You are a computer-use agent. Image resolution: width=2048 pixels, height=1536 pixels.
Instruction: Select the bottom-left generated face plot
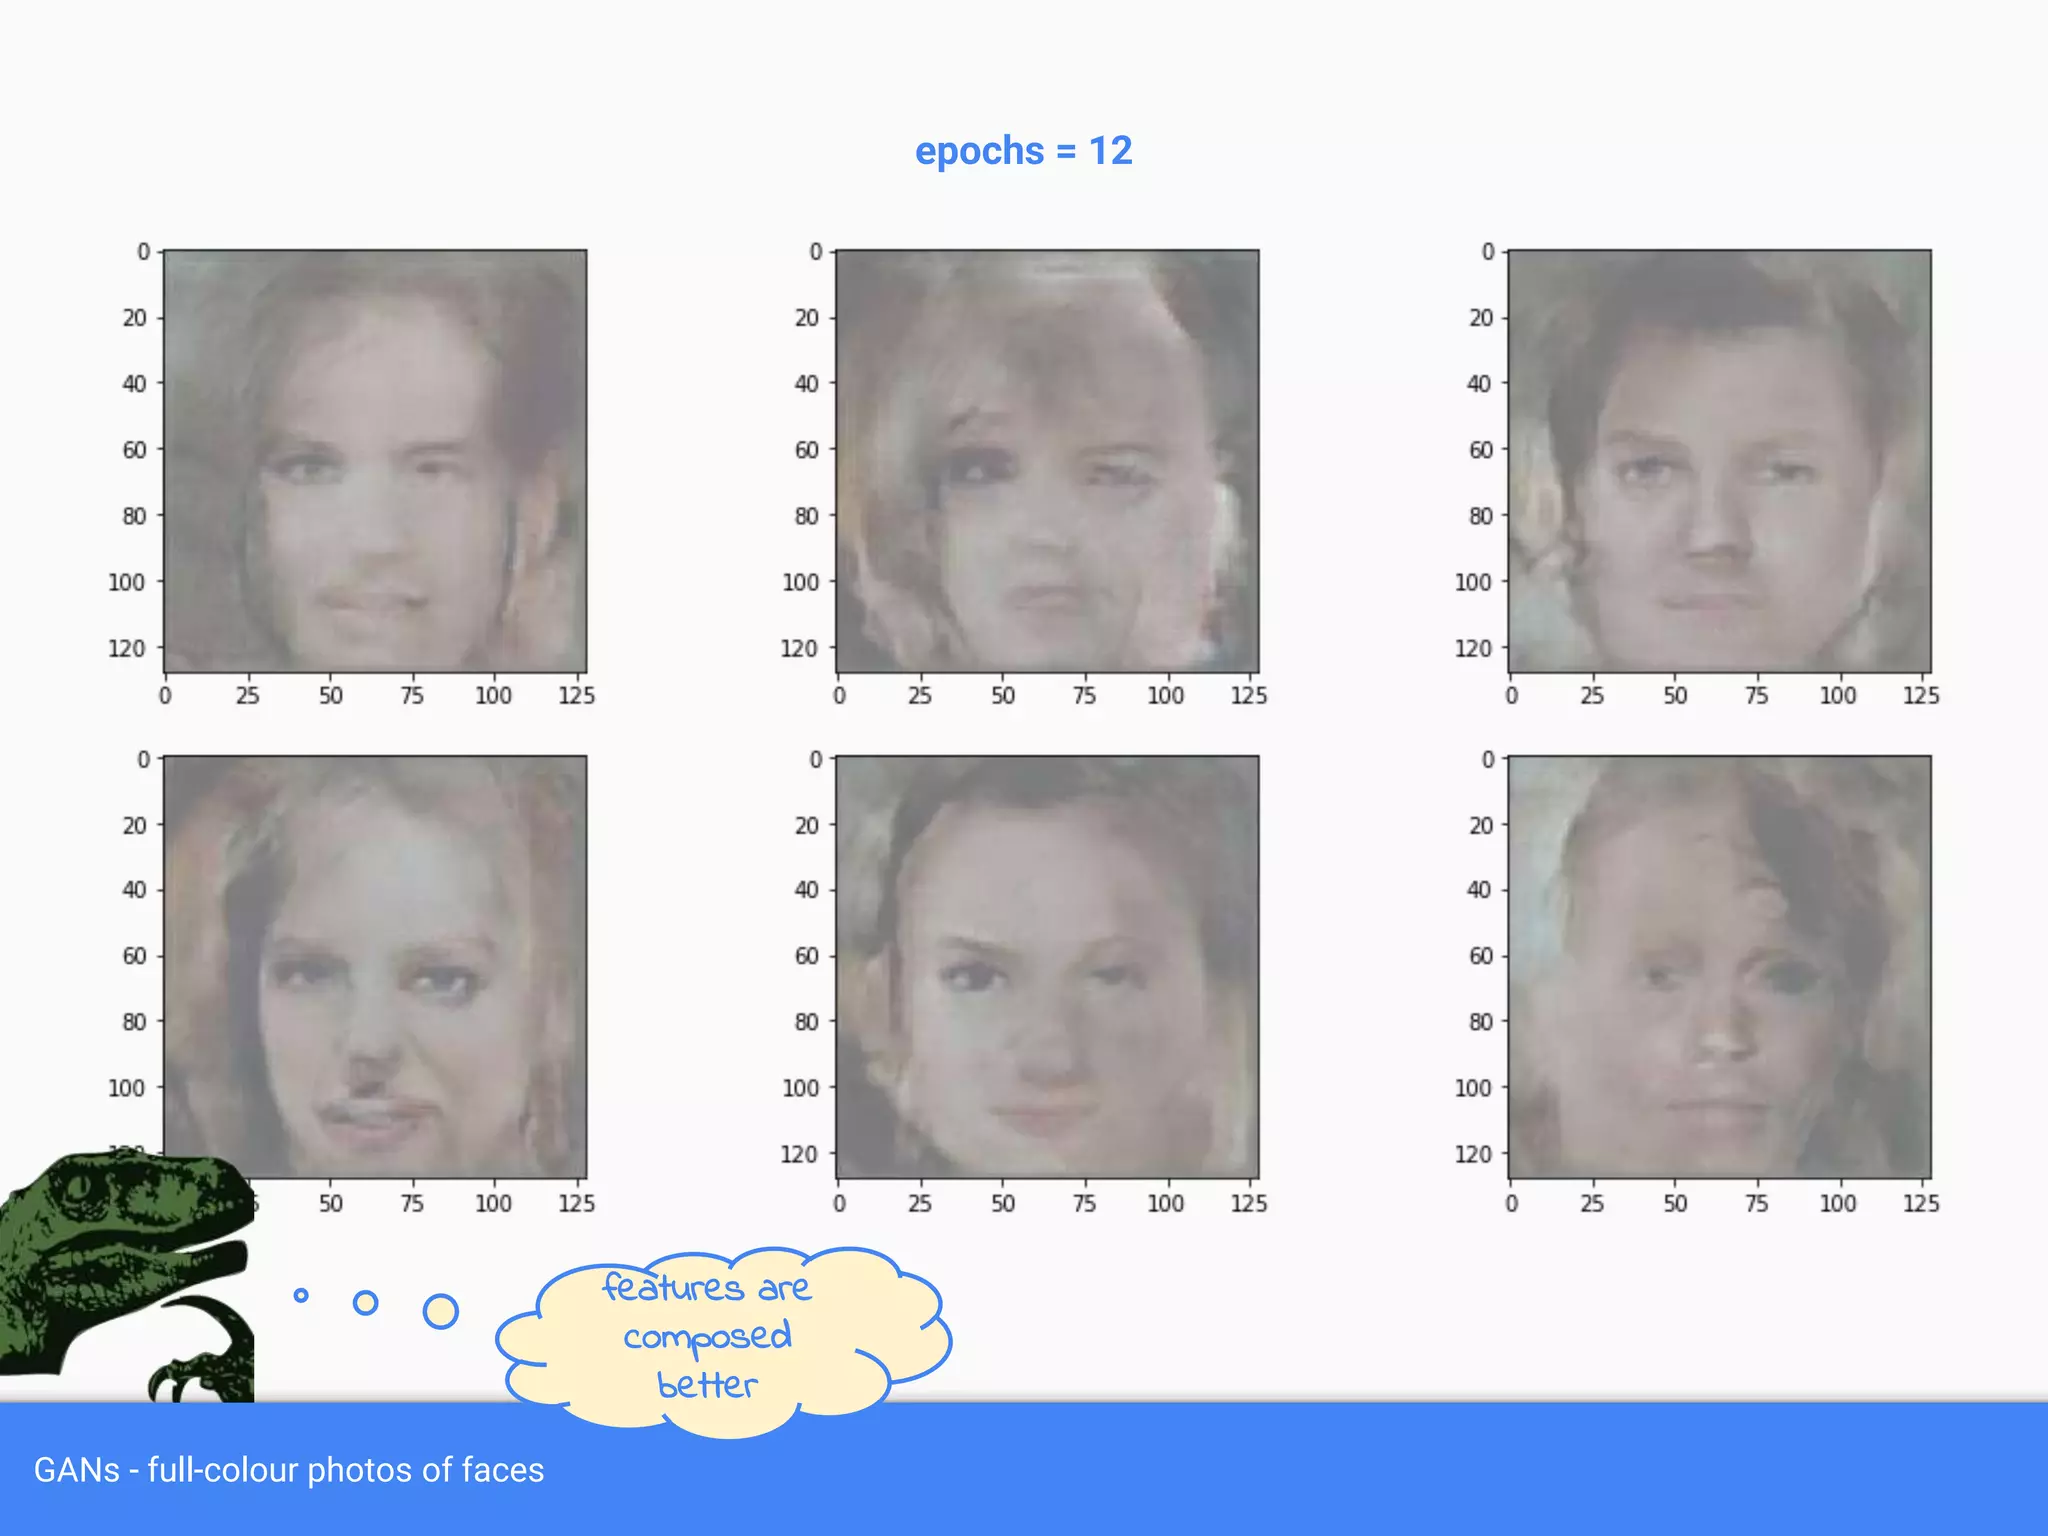coord(375,966)
